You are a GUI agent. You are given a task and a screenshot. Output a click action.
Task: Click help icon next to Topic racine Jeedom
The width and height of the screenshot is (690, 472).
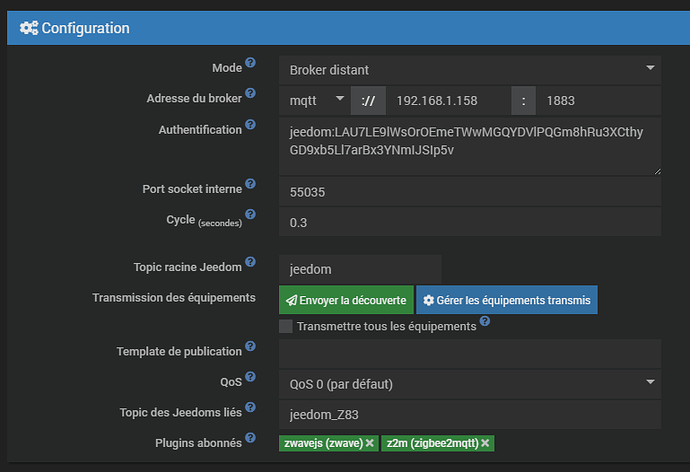(251, 264)
